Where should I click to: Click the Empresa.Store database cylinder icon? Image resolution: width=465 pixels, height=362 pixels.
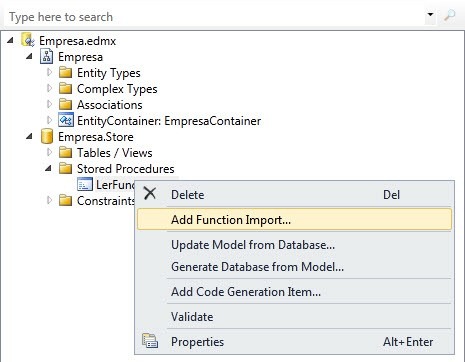47,136
